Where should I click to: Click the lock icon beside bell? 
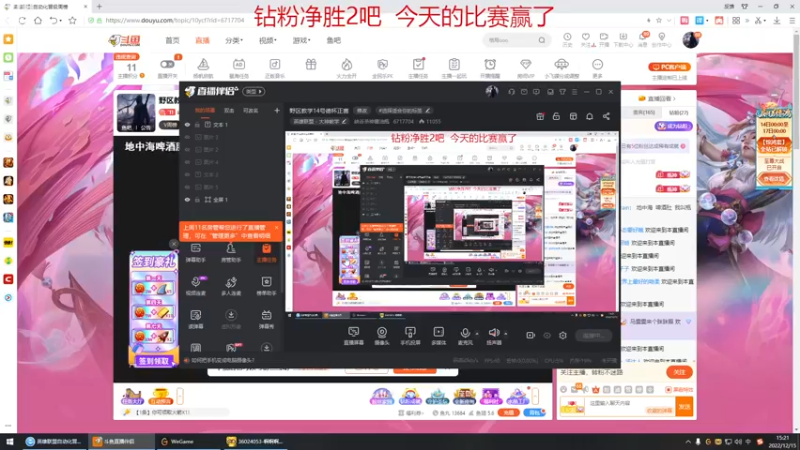[556, 116]
